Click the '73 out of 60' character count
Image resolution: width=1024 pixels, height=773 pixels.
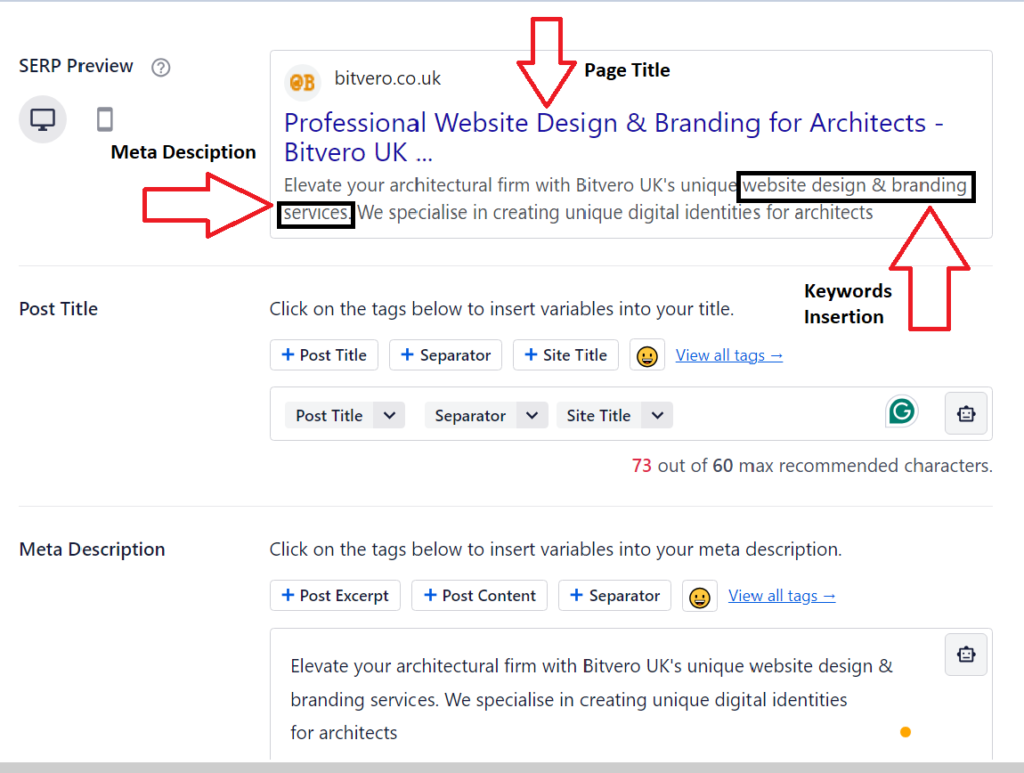pyautogui.click(x=812, y=465)
